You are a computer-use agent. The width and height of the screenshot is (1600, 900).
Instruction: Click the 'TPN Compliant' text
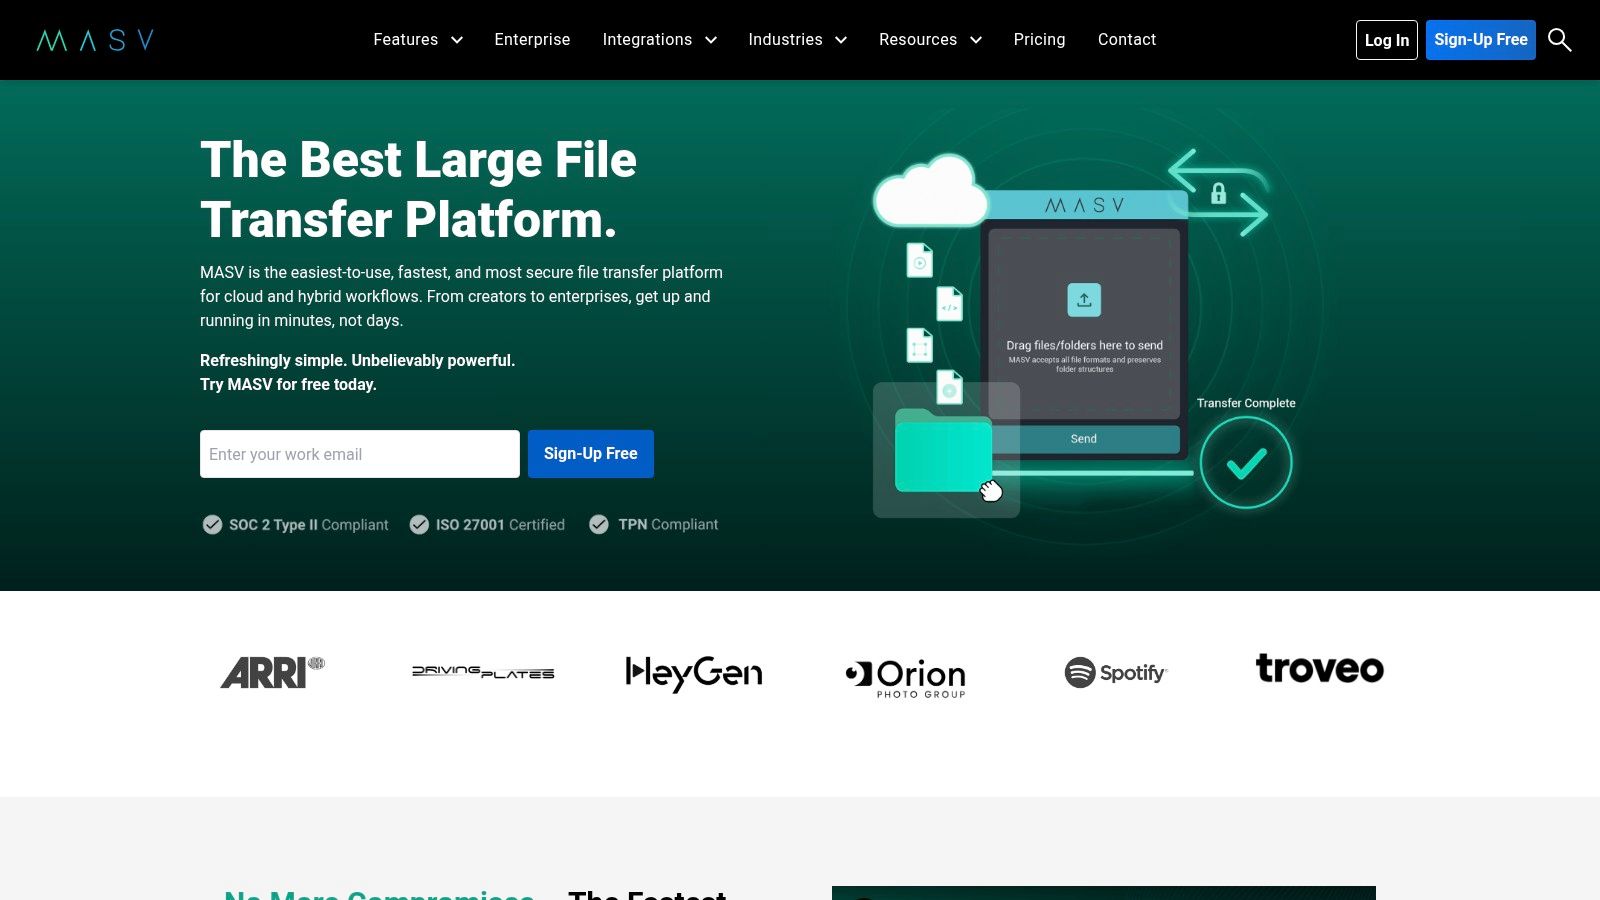point(668,525)
